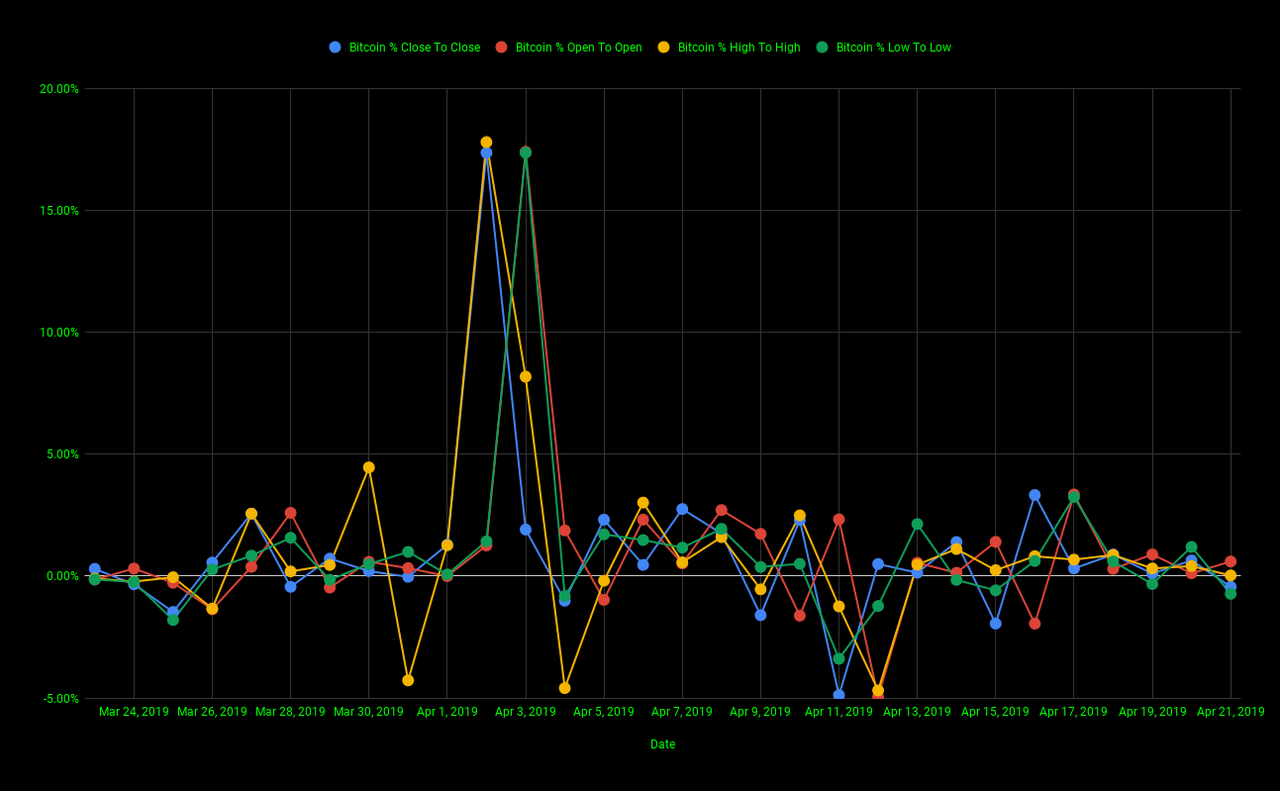
Task: Select the 'Bitcoin % Open To Open' legend label
Action: [579, 47]
